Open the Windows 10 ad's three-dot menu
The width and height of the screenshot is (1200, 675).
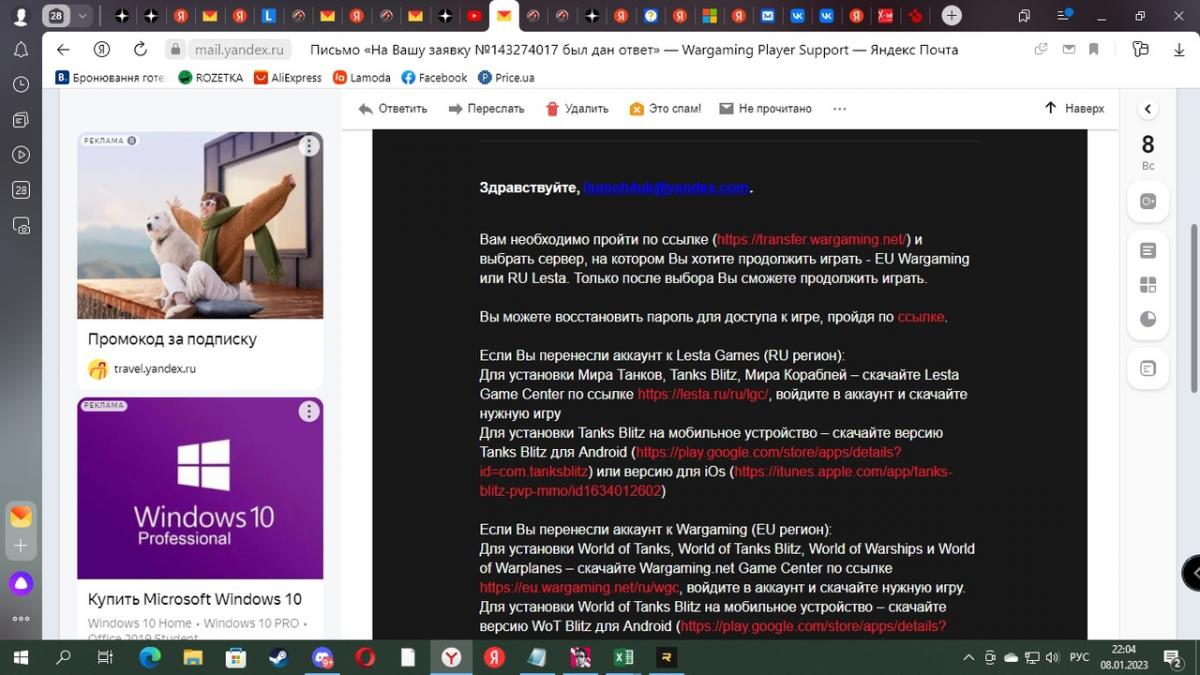309,411
